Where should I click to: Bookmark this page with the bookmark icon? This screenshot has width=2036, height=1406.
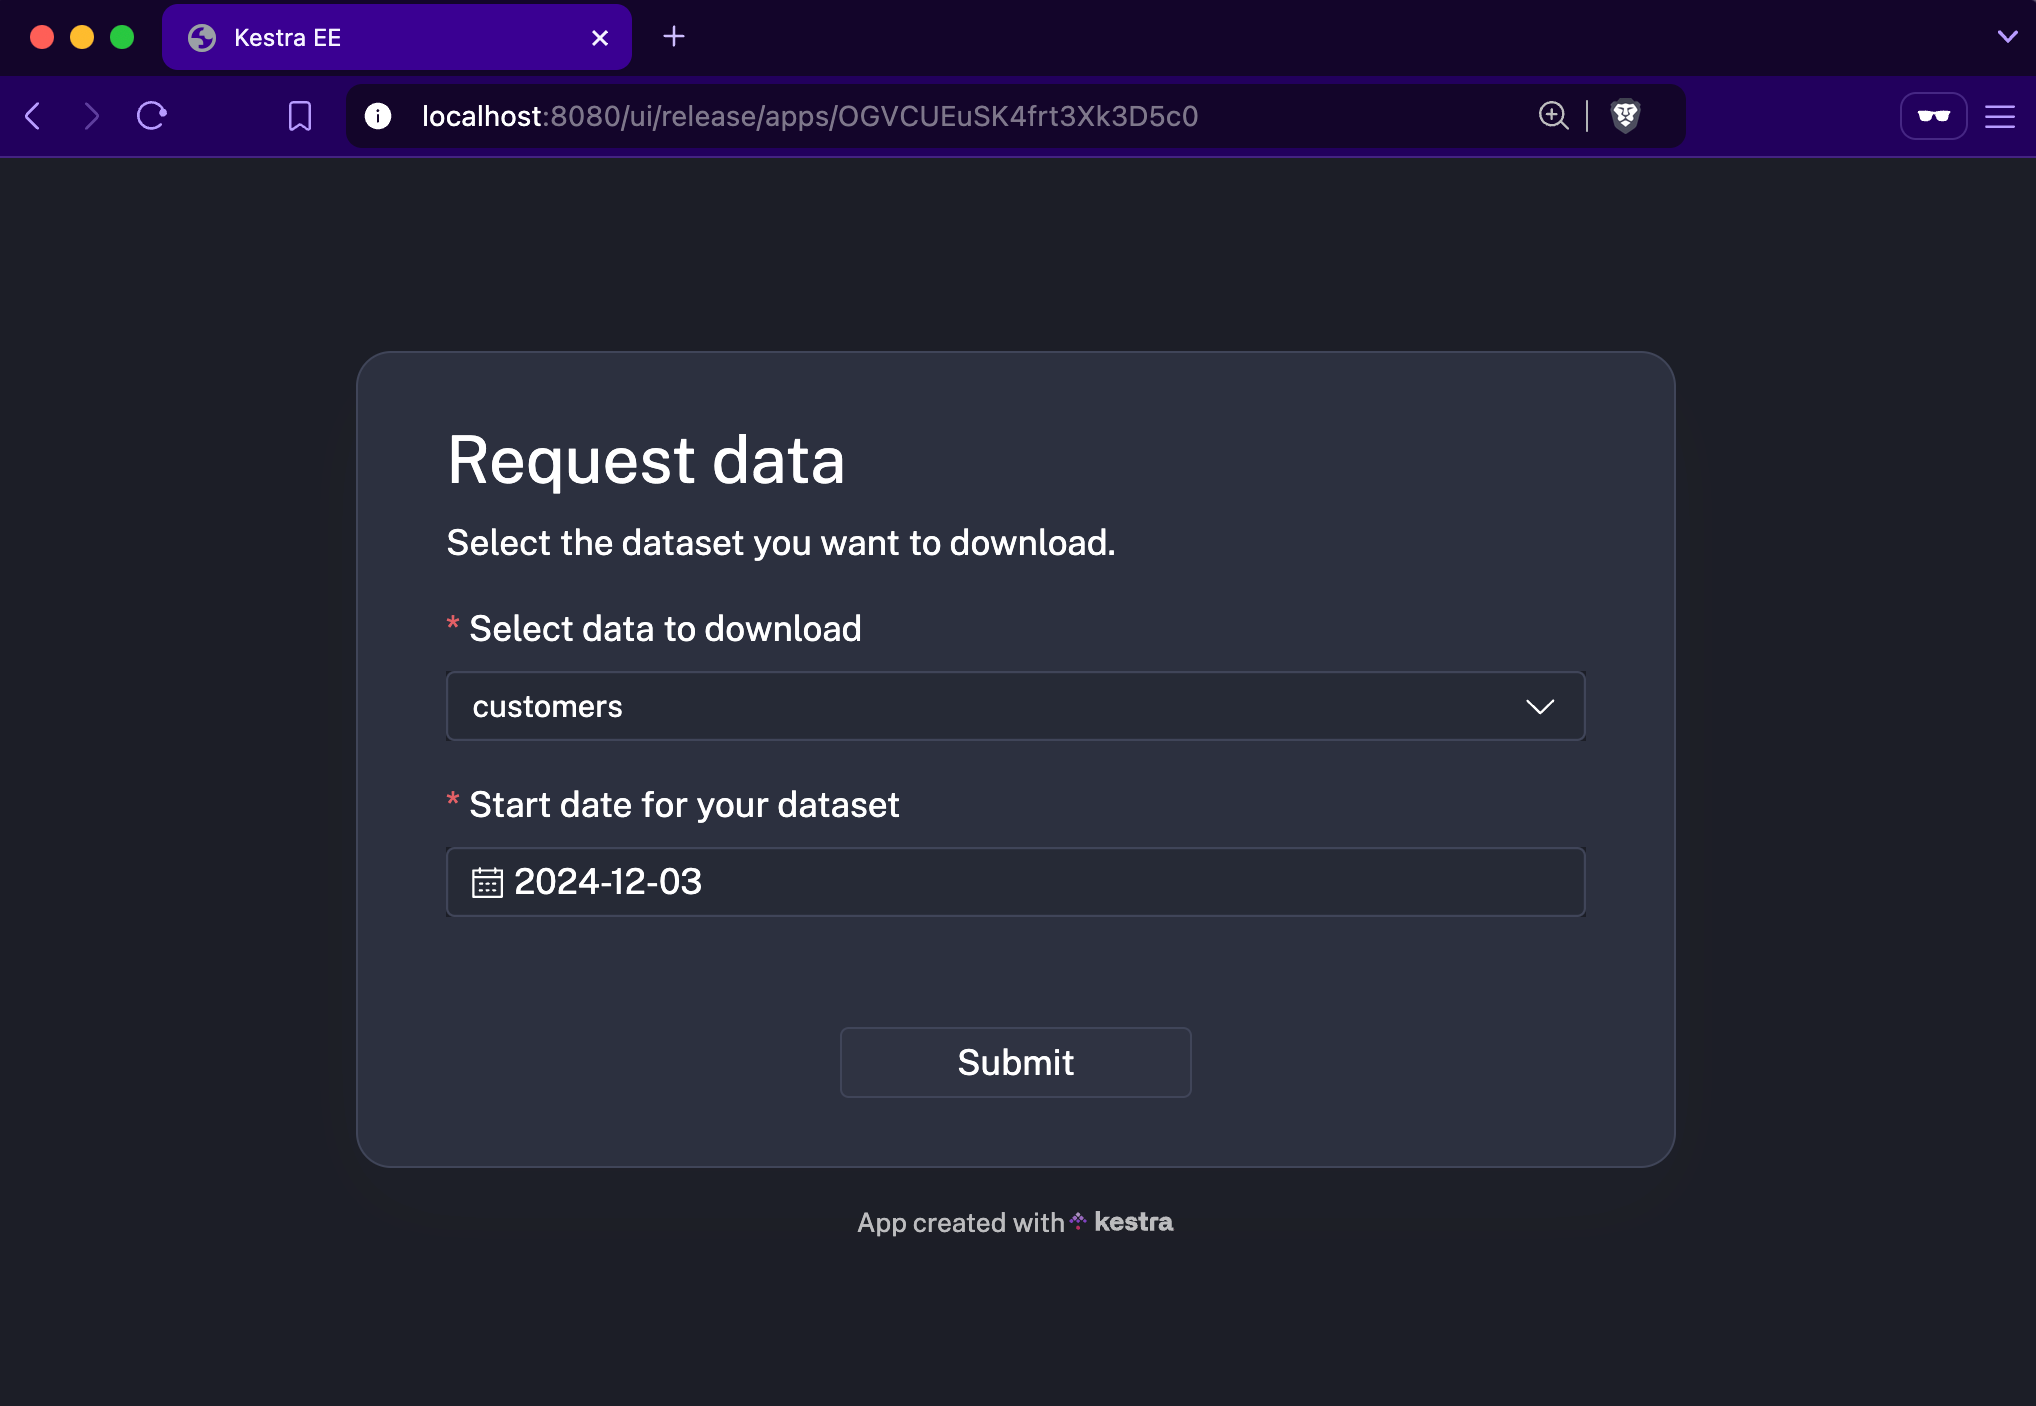pos(299,116)
